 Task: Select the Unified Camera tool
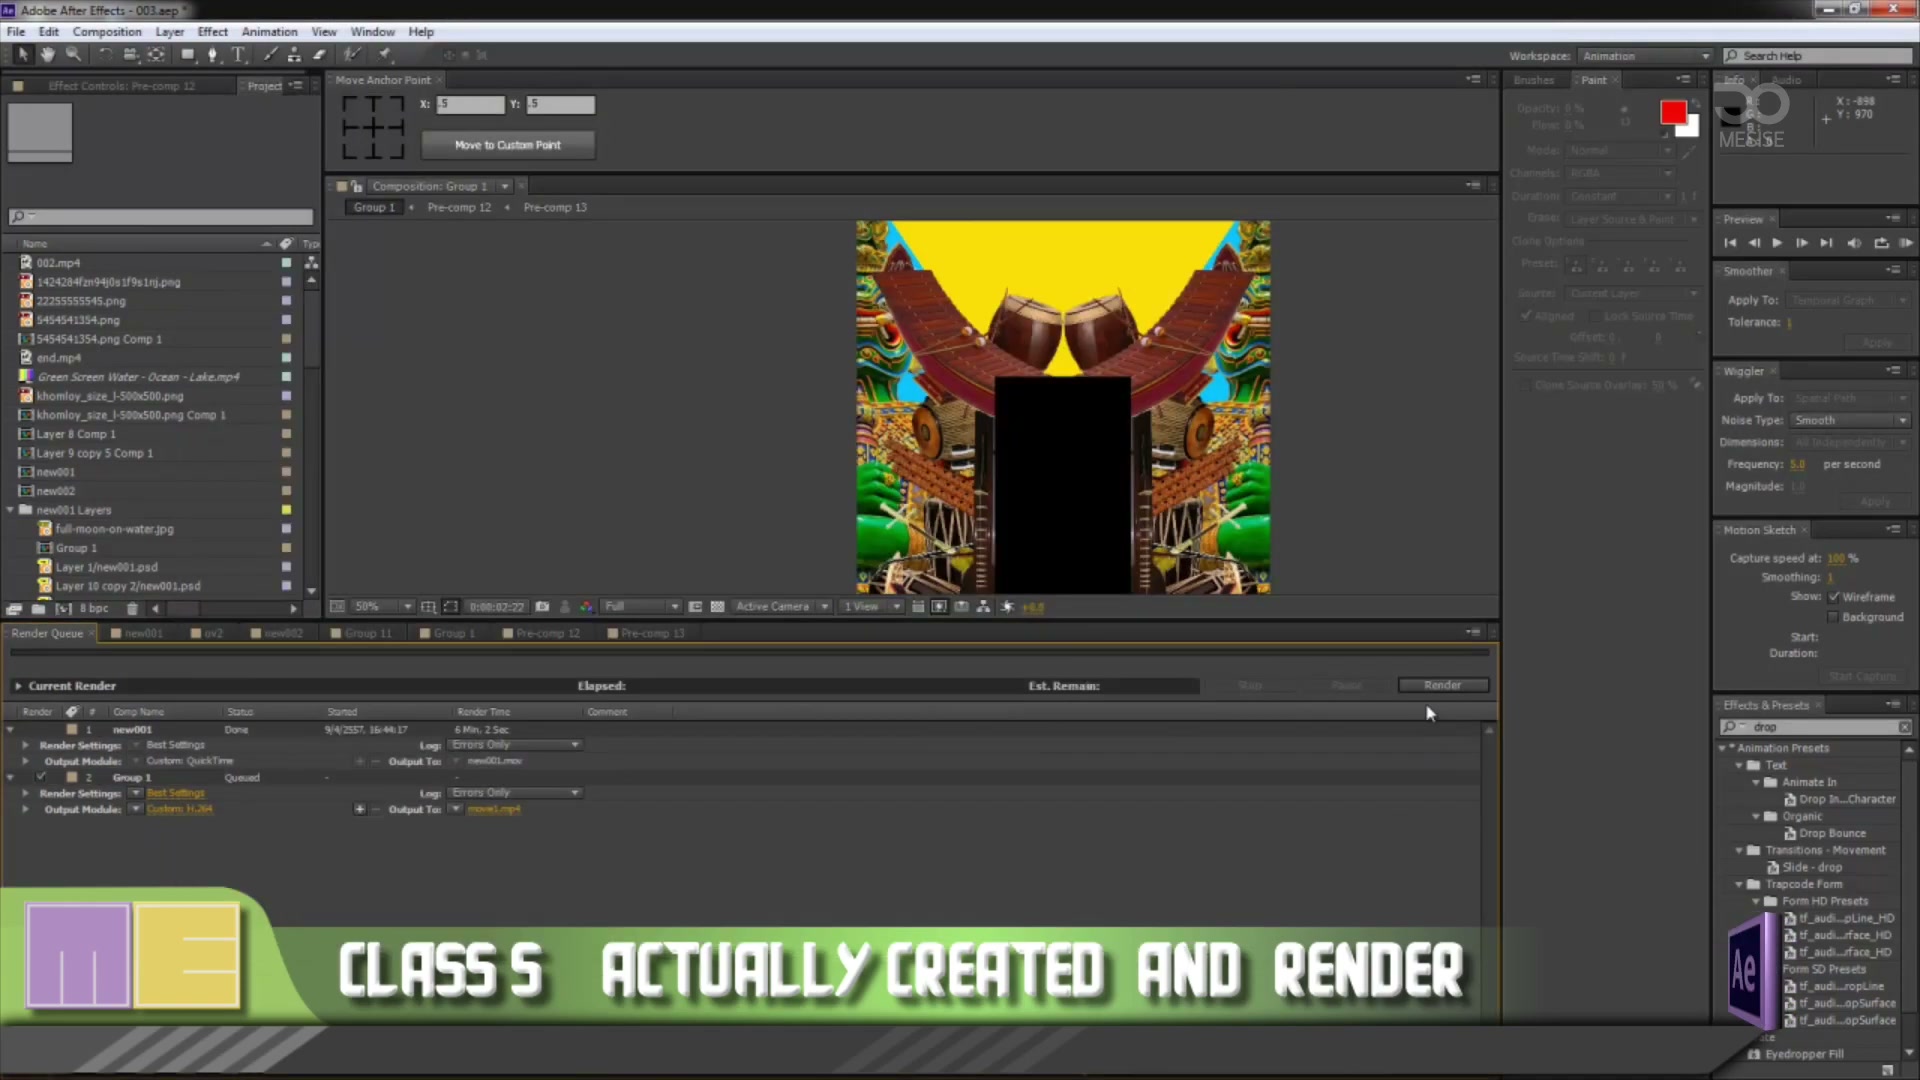pyautogui.click(x=130, y=55)
